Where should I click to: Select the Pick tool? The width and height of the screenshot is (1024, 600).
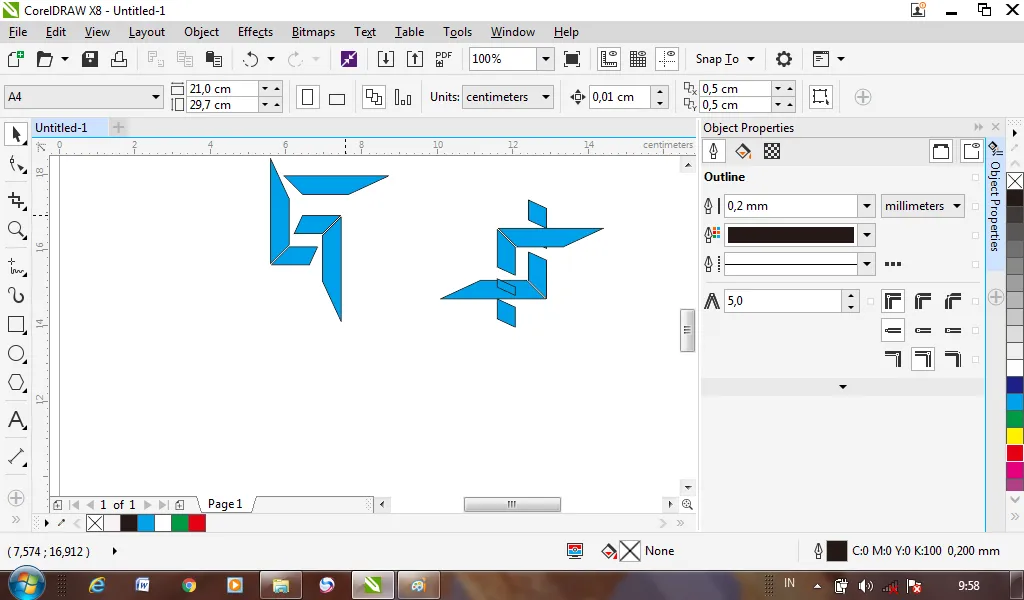(x=16, y=134)
